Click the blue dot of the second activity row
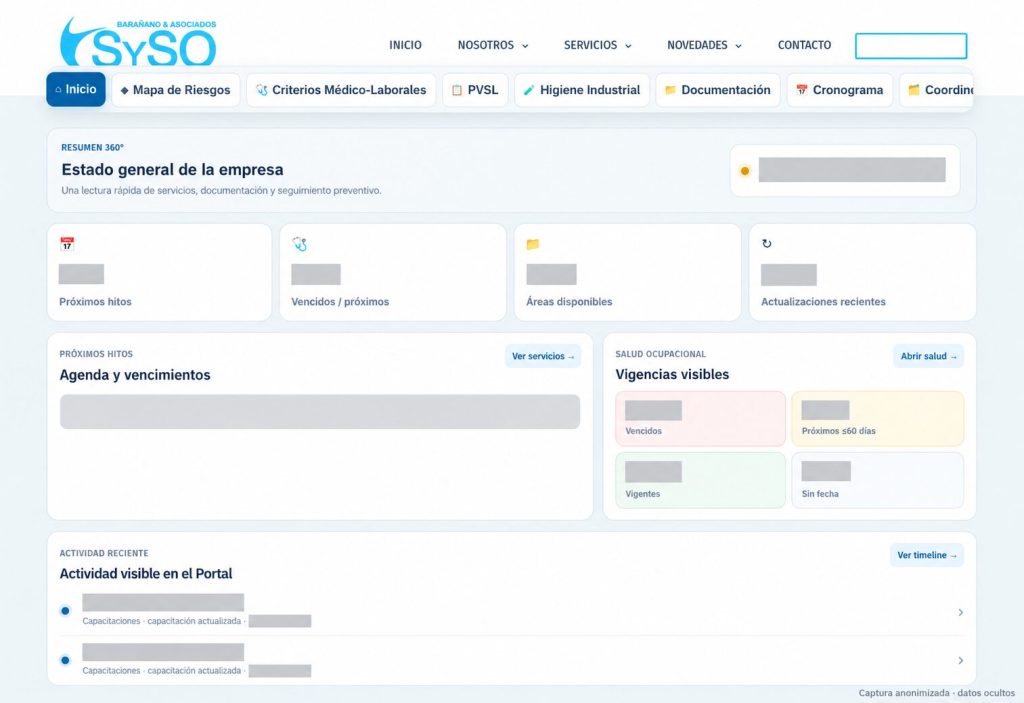The image size is (1024, 703). pos(65,660)
